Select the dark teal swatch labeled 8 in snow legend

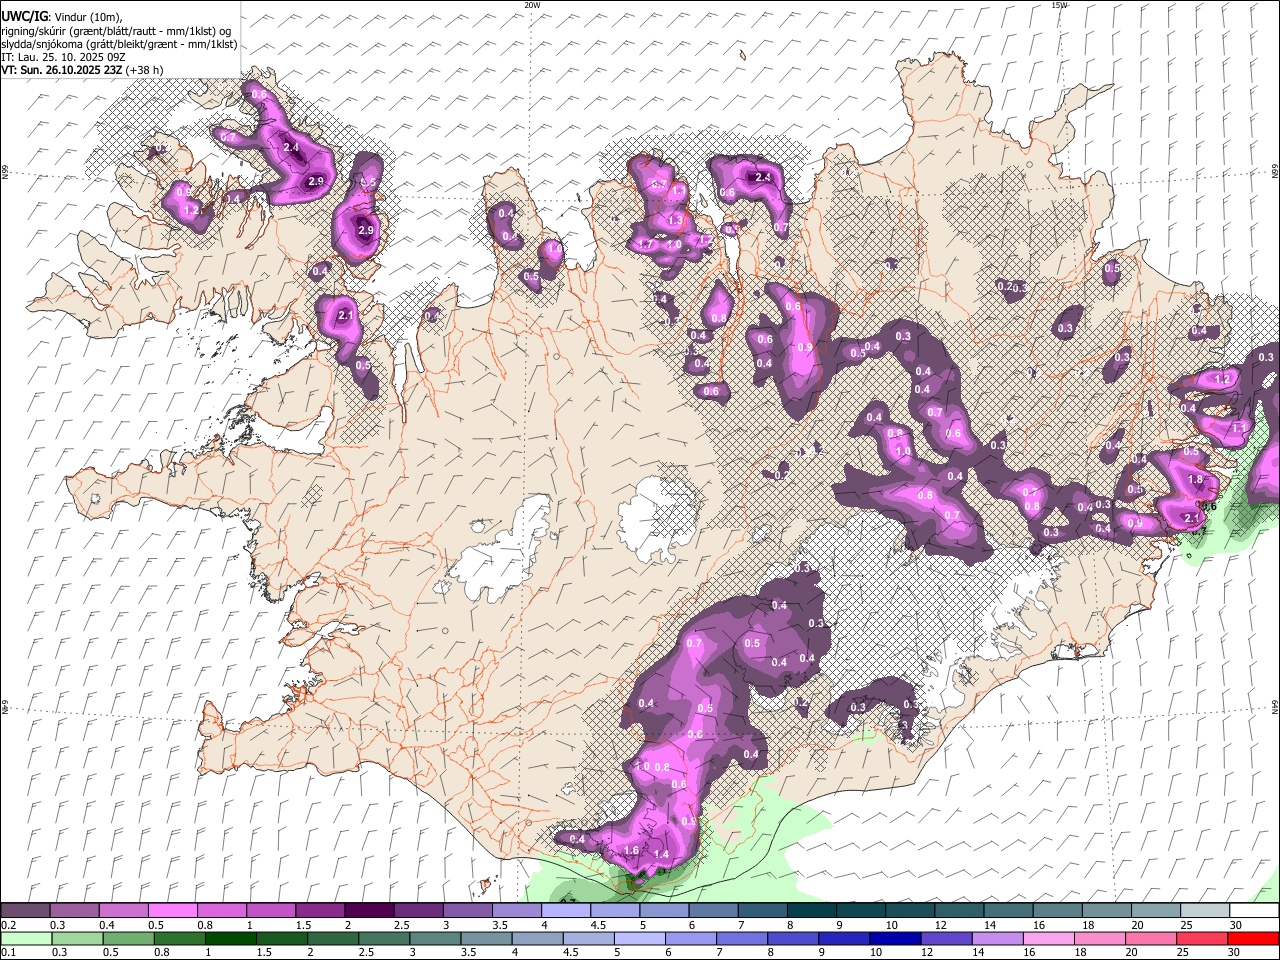click(x=812, y=911)
